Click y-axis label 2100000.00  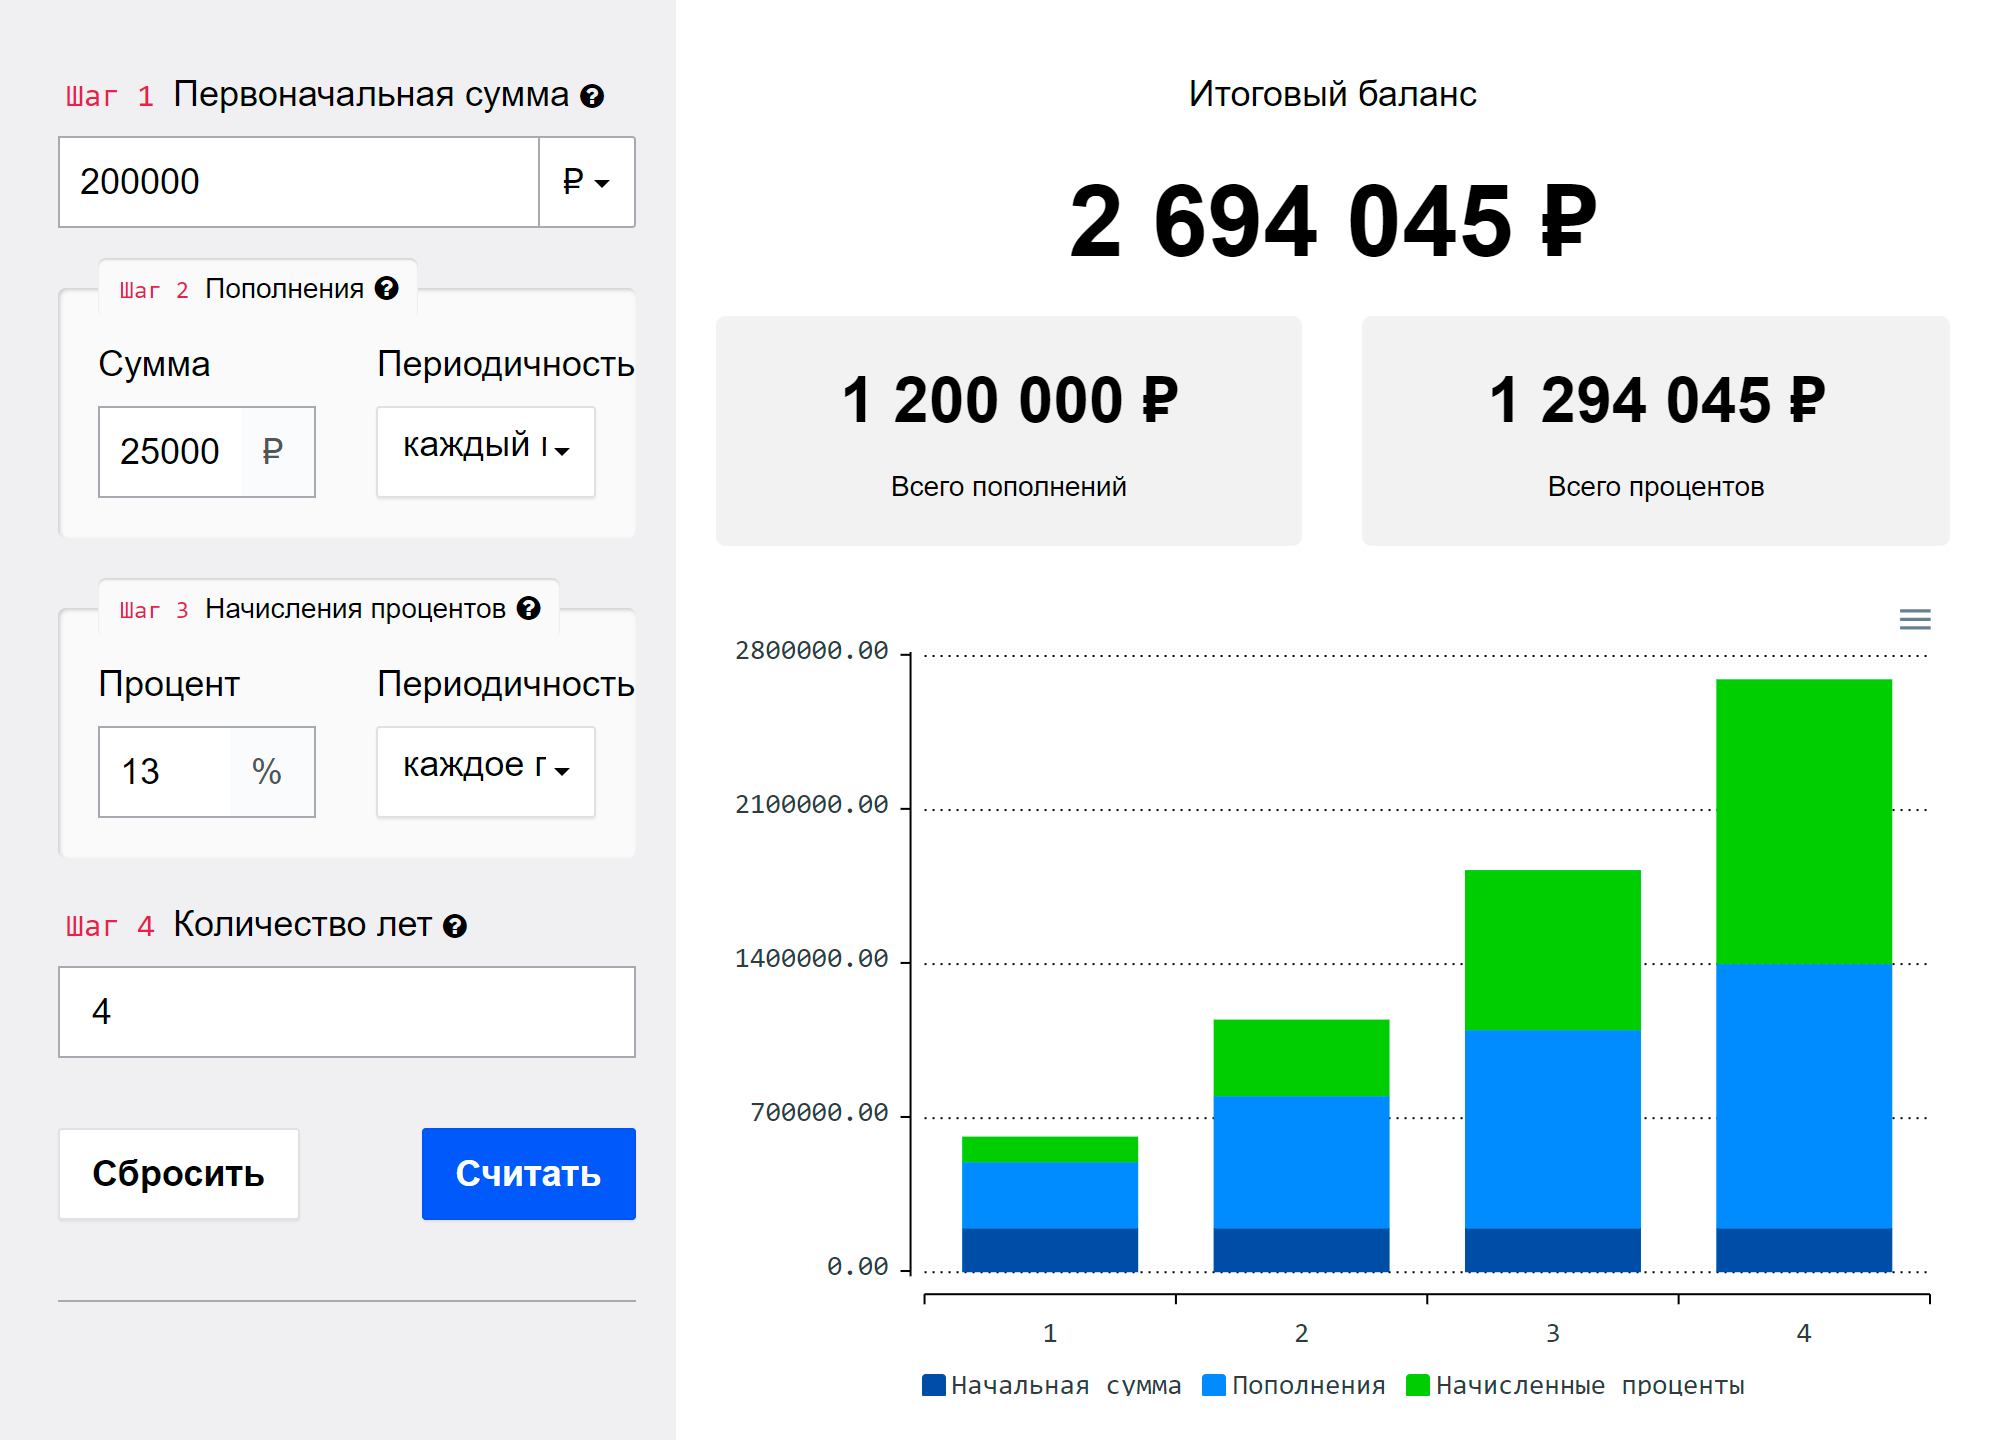coord(812,805)
